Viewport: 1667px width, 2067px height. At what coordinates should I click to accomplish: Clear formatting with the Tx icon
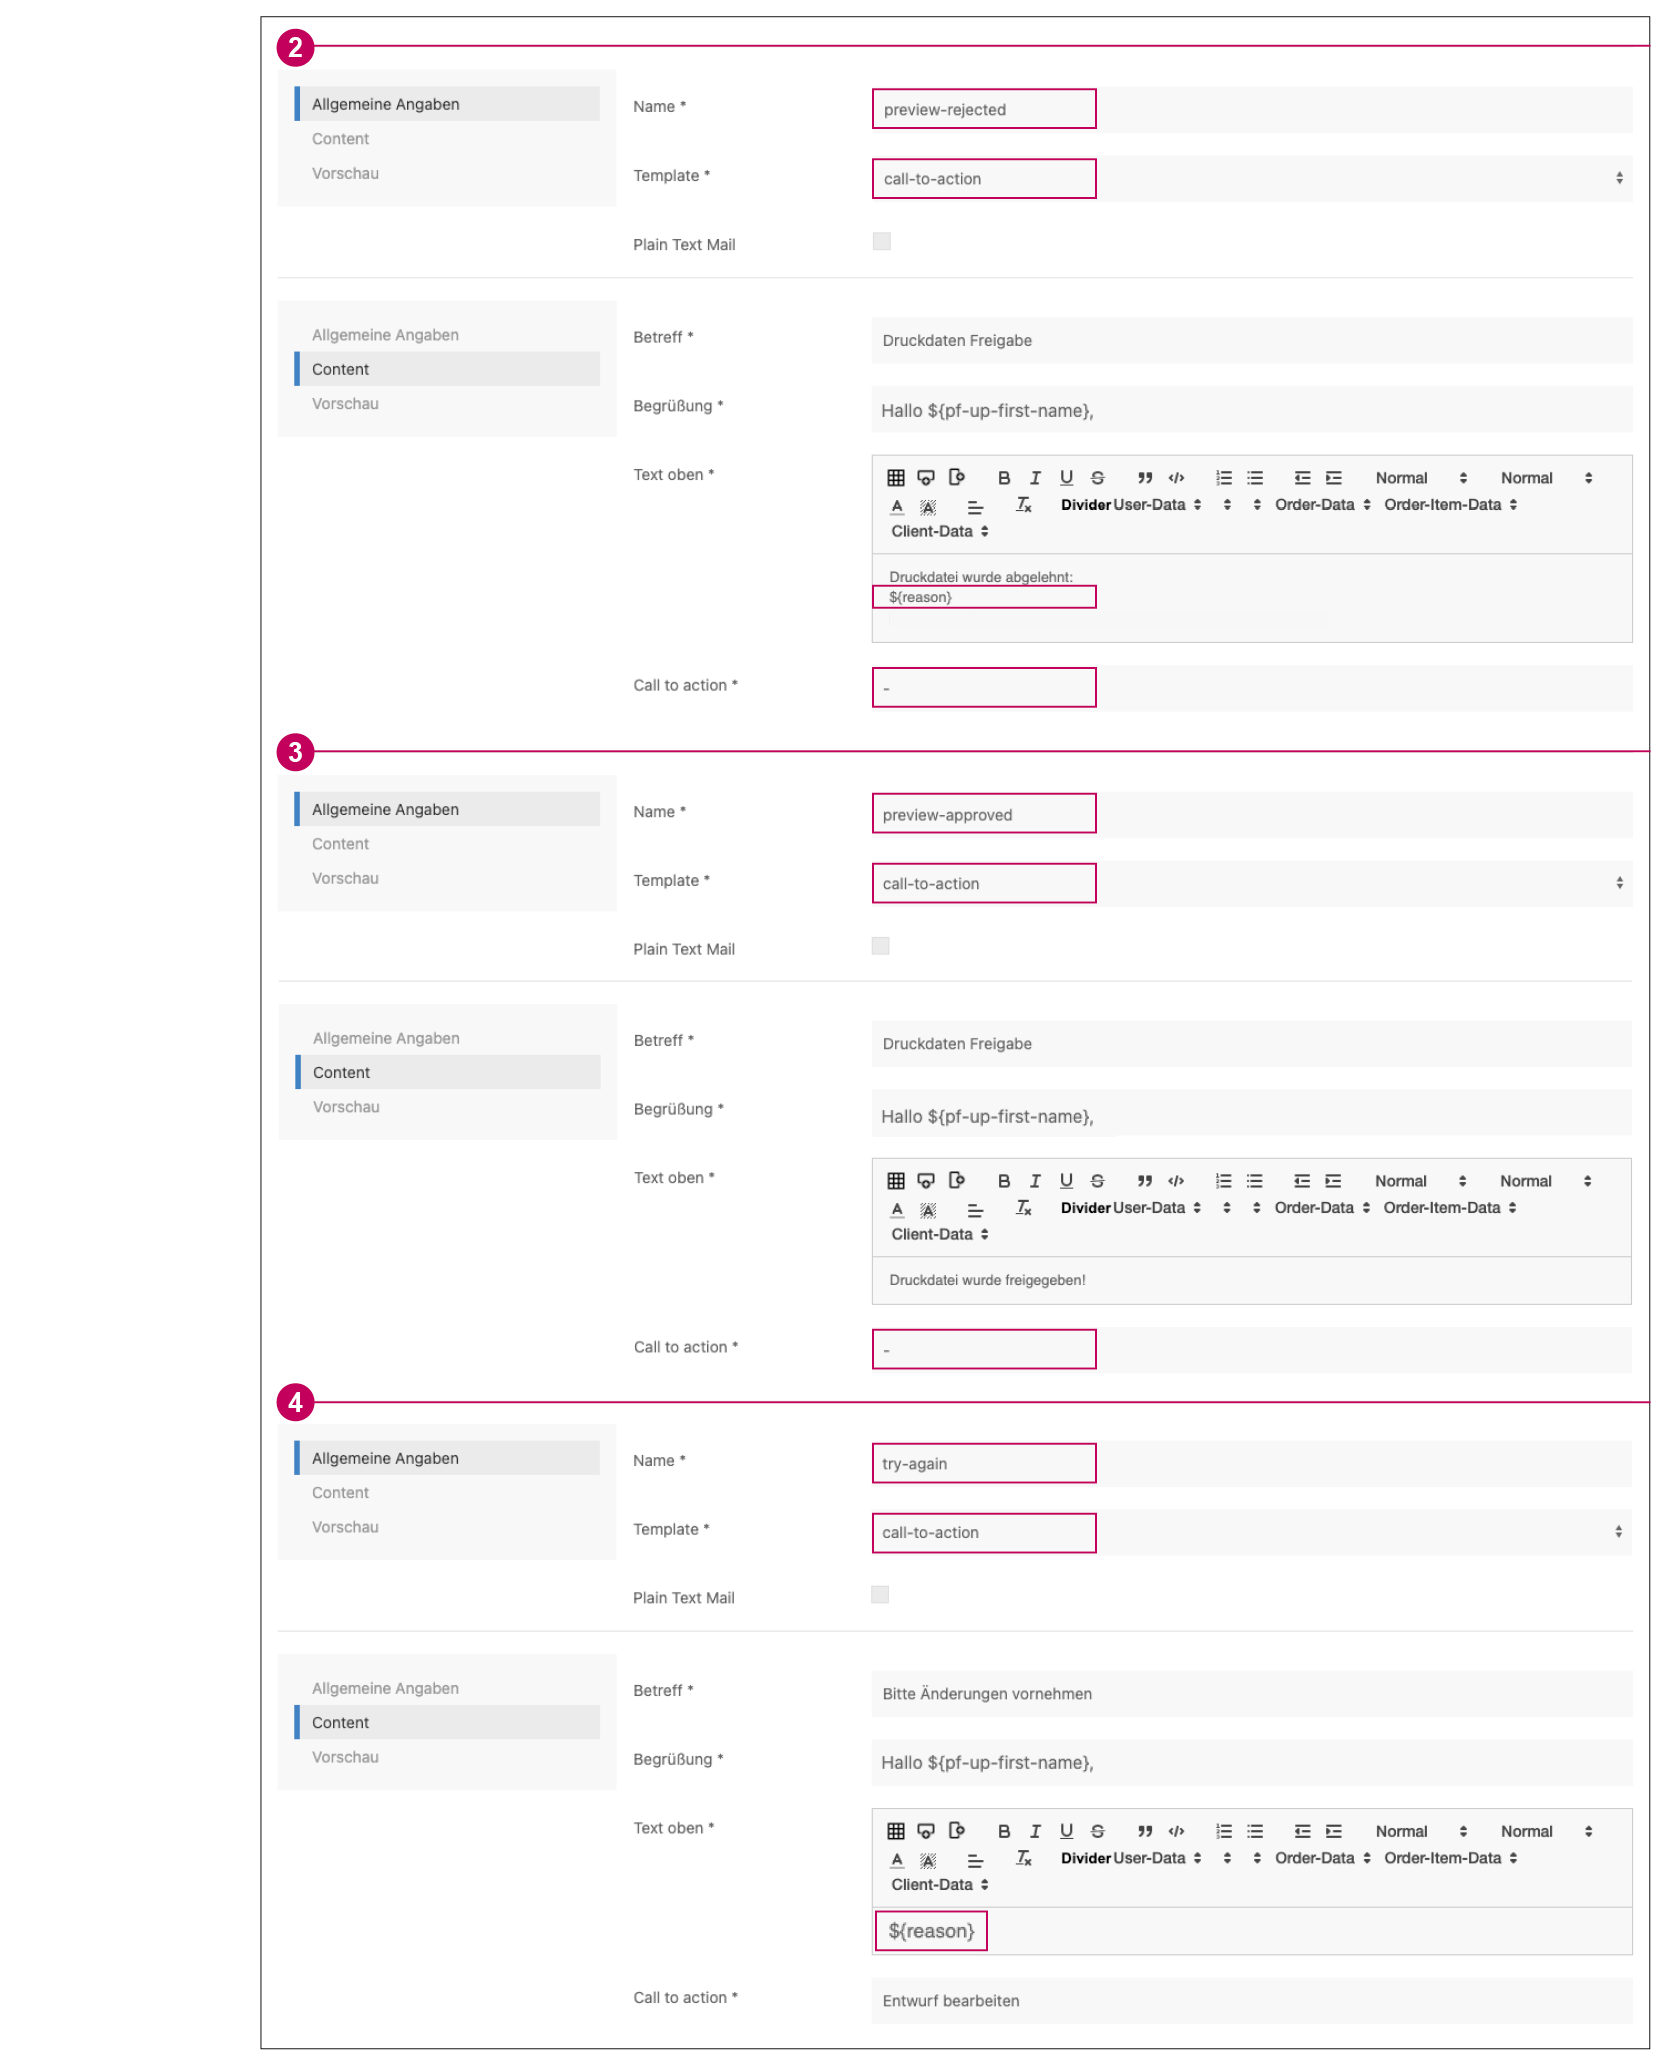coord(1023,505)
